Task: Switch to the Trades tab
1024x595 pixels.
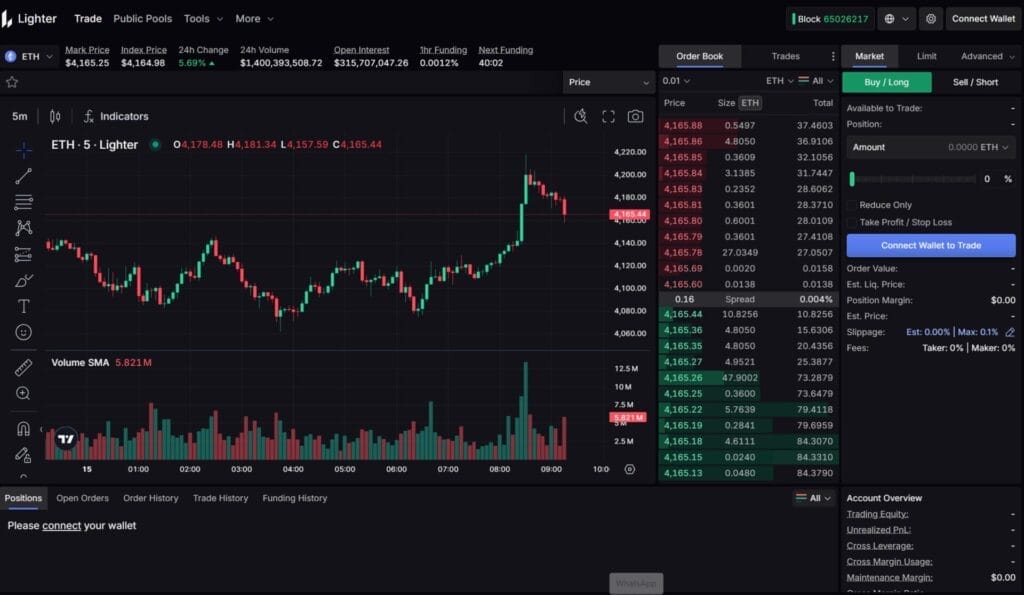Action: pyautogui.click(x=785, y=57)
